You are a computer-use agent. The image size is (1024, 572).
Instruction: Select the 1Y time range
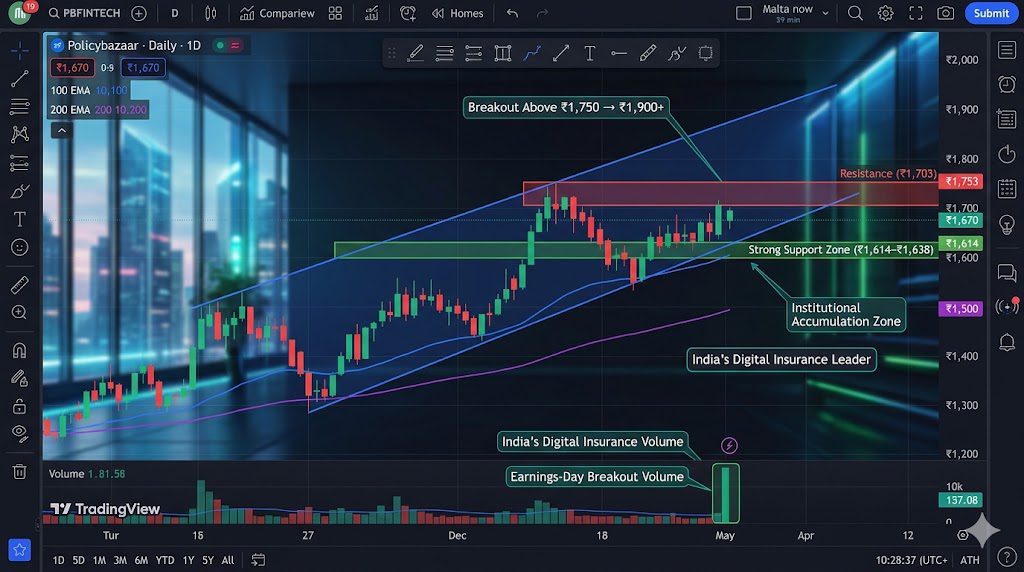[x=189, y=560]
